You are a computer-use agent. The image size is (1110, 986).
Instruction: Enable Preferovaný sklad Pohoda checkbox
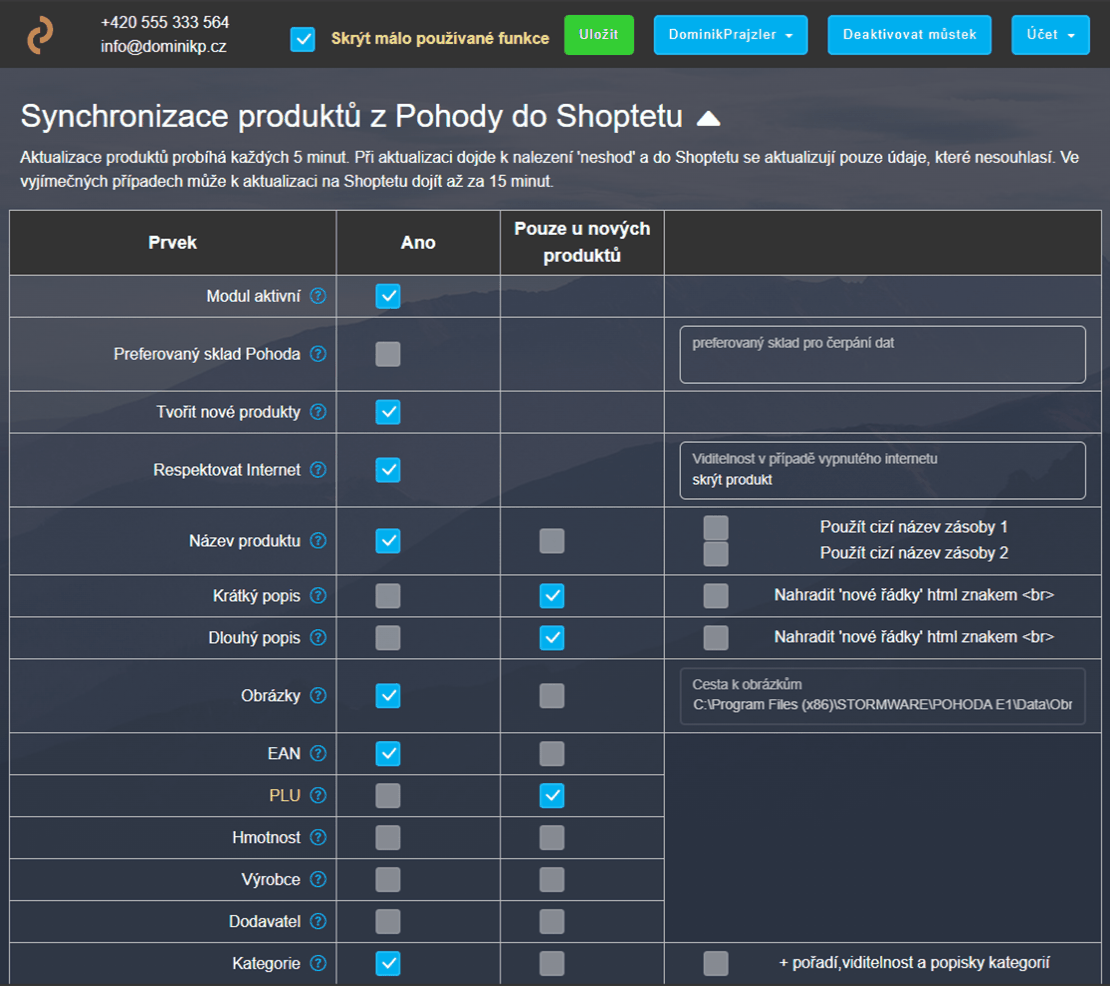pos(388,354)
